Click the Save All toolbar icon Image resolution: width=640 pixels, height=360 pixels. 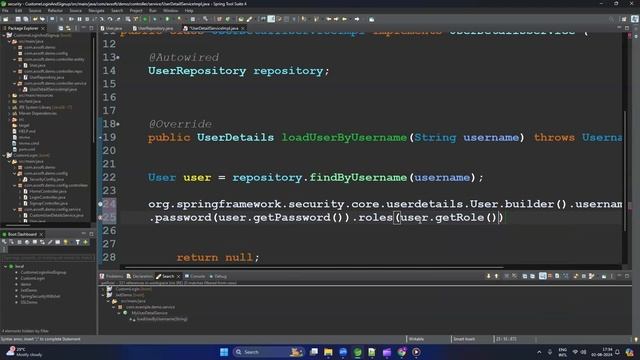point(25,19)
